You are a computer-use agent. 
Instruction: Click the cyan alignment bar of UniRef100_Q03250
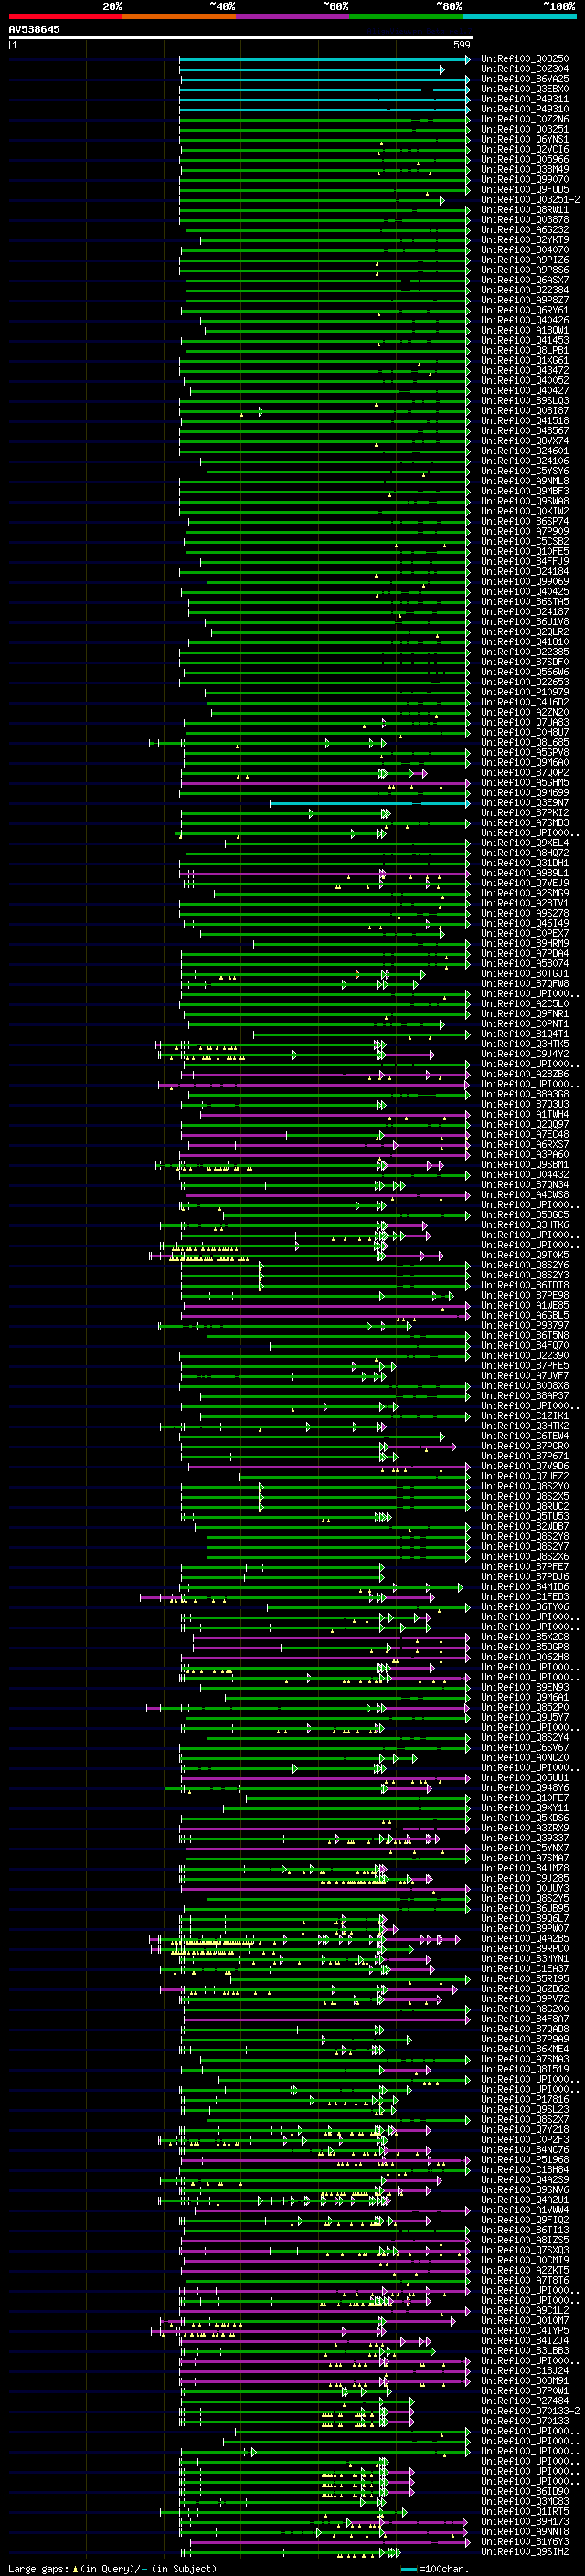click(x=324, y=59)
